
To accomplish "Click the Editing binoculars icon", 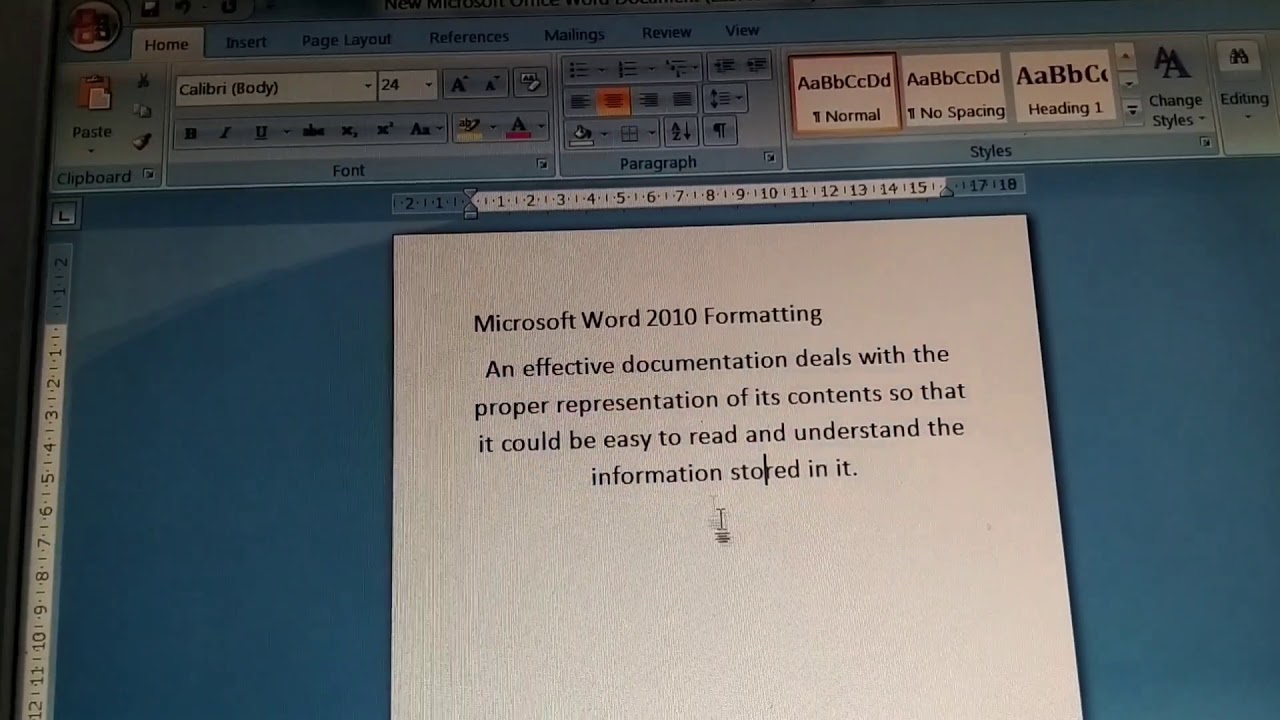I will [1239, 57].
